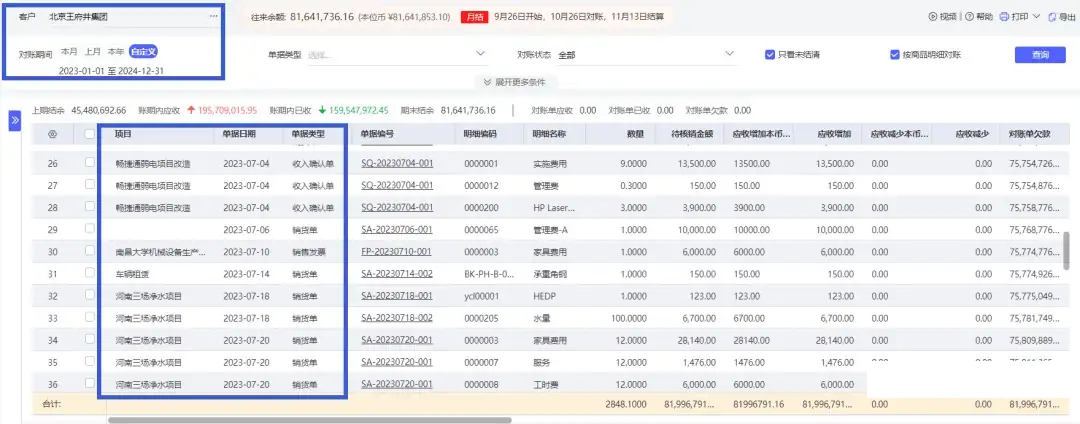Open the help icon
The width and height of the screenshot is (1080, 424).
pos(969,17)
